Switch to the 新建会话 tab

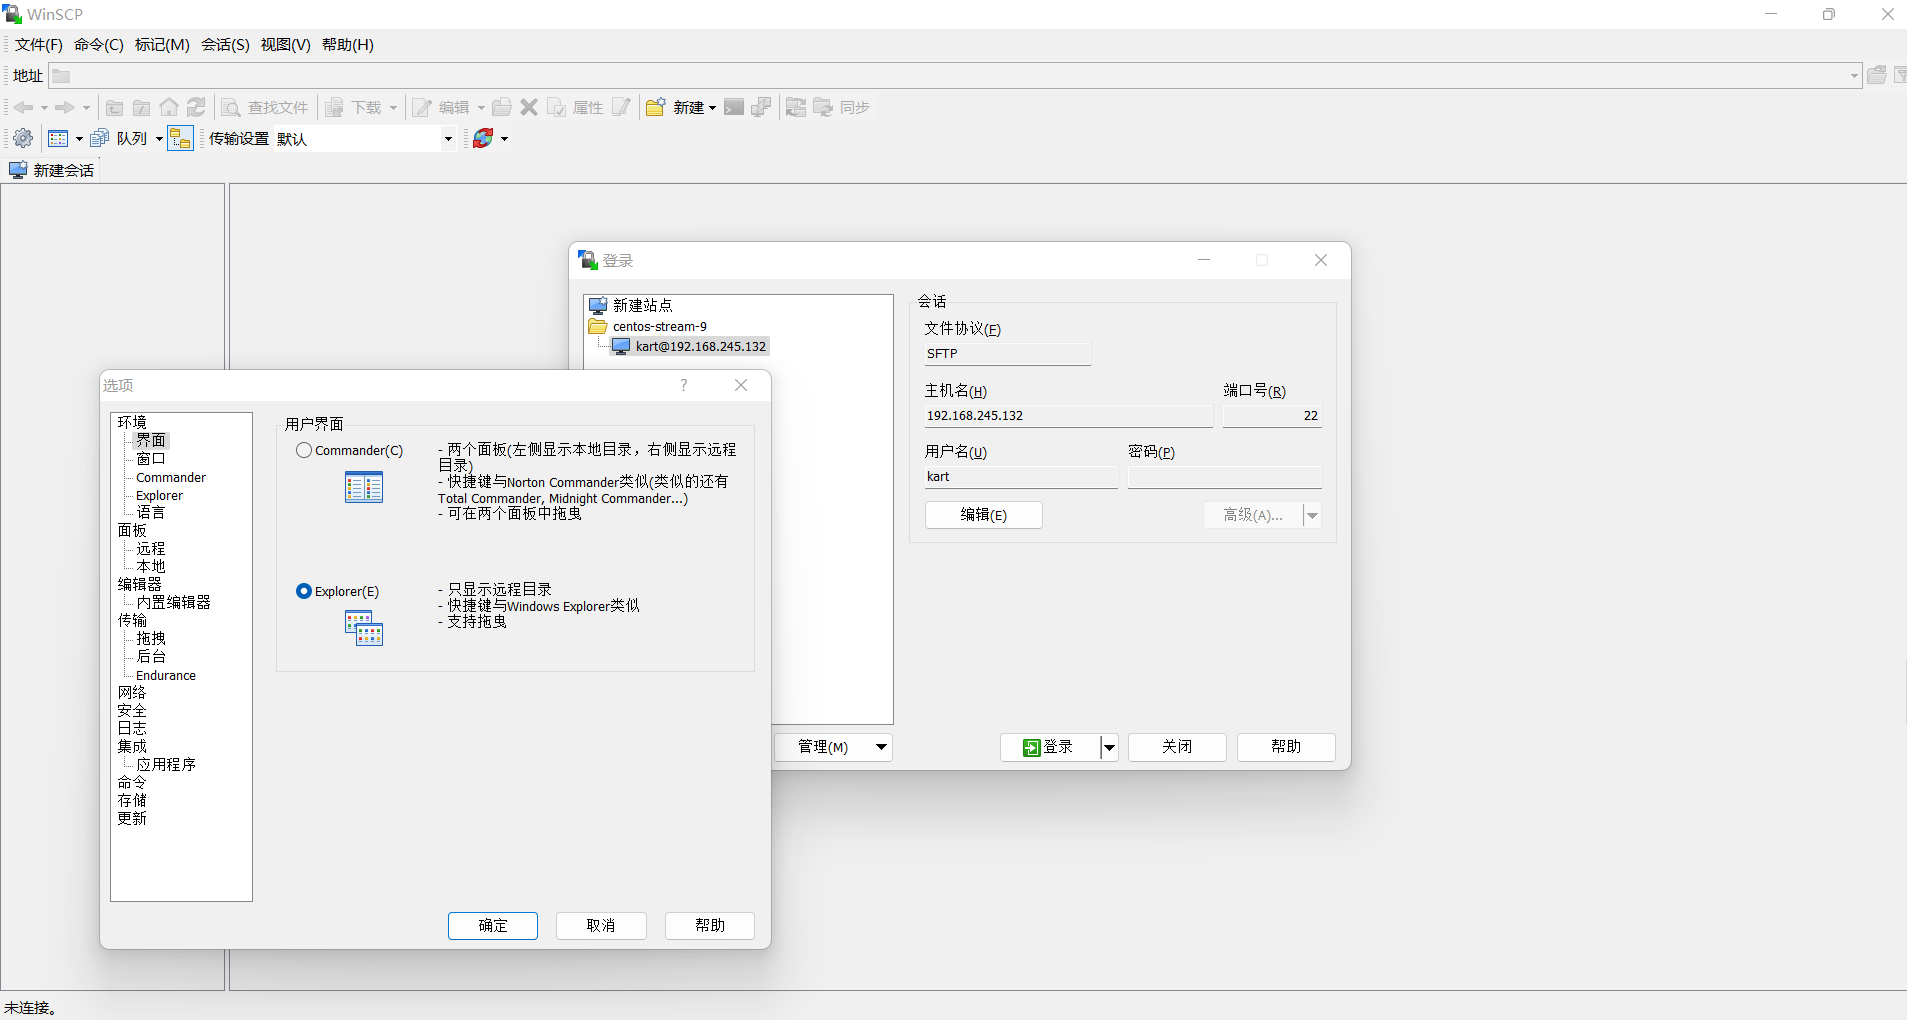coord(53,171)
